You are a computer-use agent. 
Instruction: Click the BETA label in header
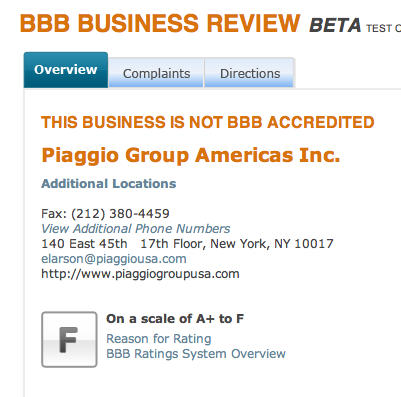[335, 26]
